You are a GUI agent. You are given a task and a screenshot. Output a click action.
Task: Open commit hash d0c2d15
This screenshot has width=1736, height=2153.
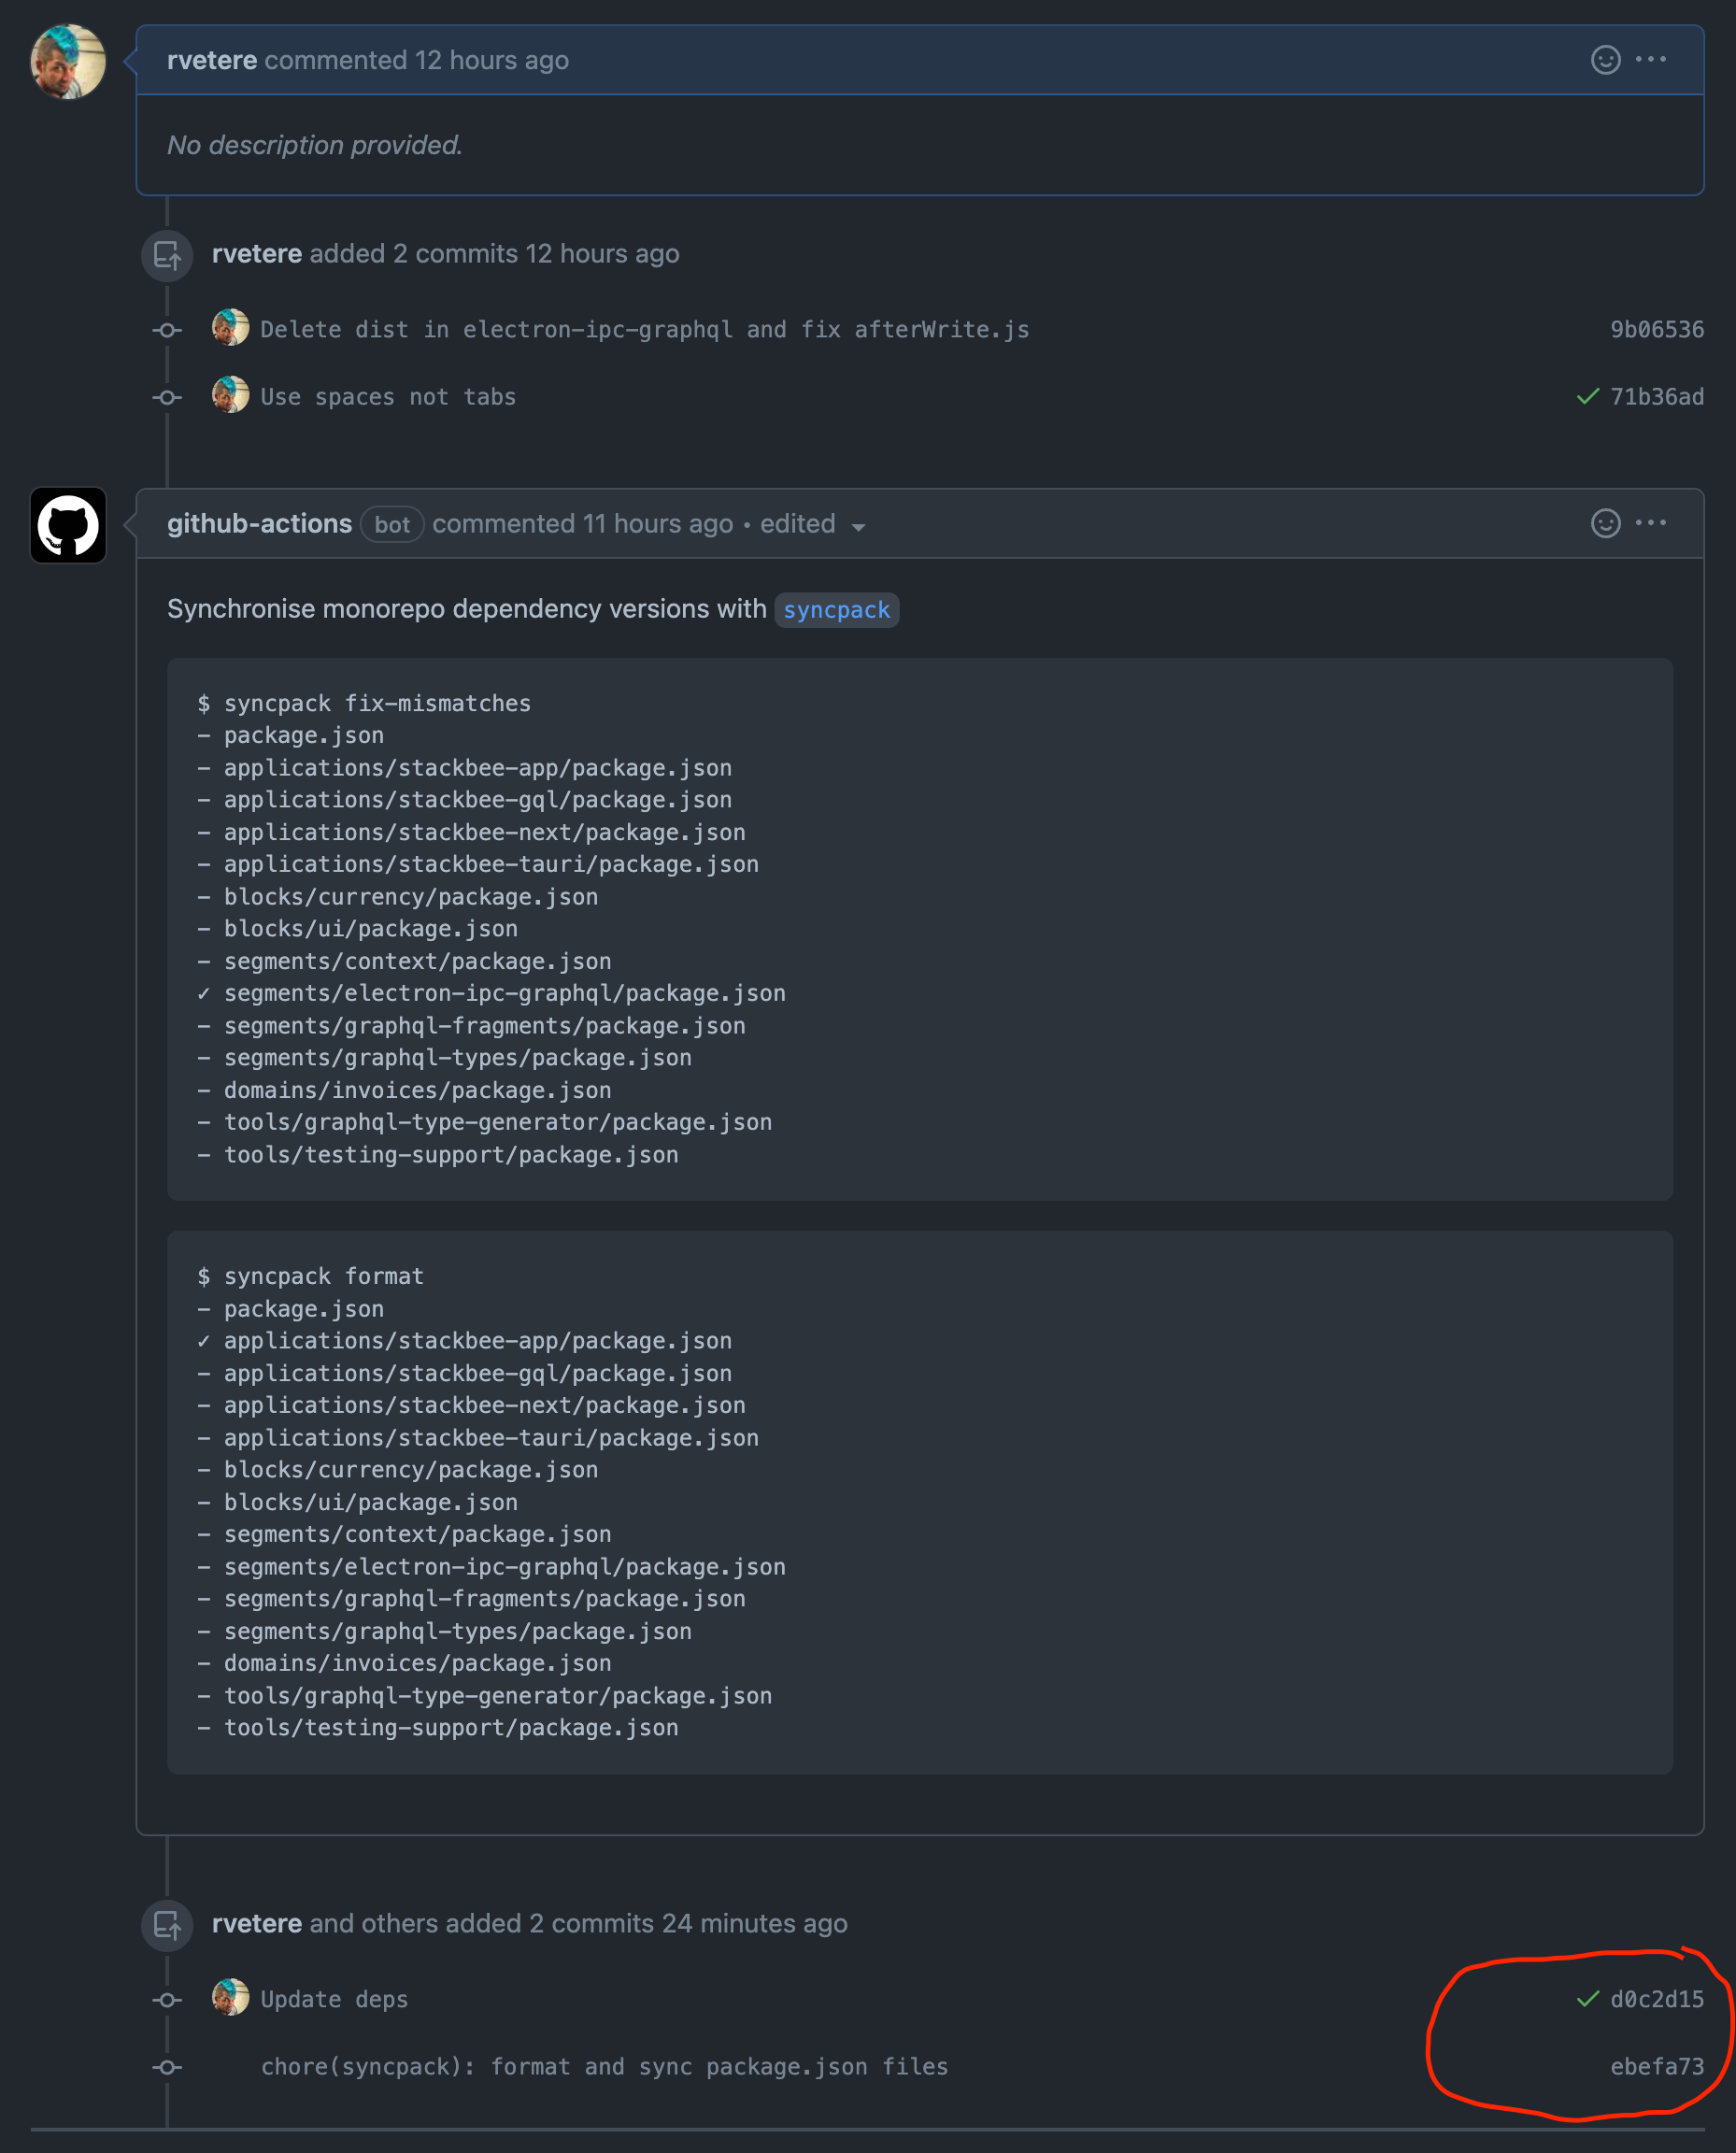coord(1656,2000)
